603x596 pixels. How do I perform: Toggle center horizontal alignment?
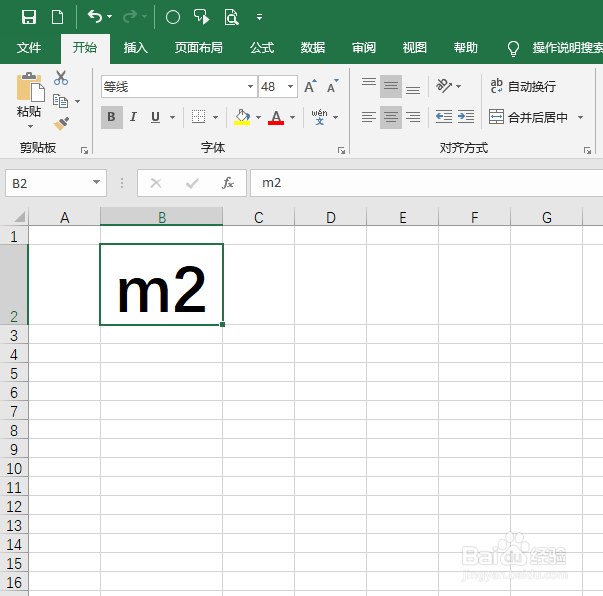tap(391, 117)
